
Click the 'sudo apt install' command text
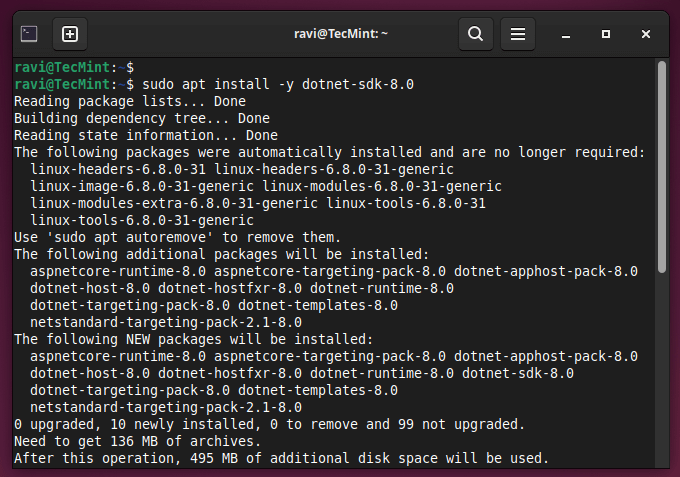(x=206, y=84)
